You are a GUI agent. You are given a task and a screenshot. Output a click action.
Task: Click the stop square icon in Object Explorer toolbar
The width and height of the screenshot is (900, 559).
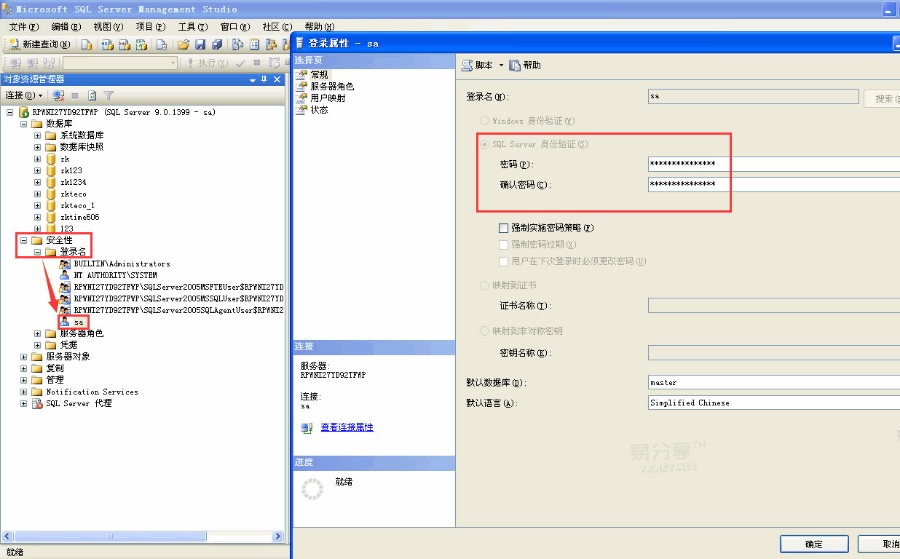[x=75, y=95]
